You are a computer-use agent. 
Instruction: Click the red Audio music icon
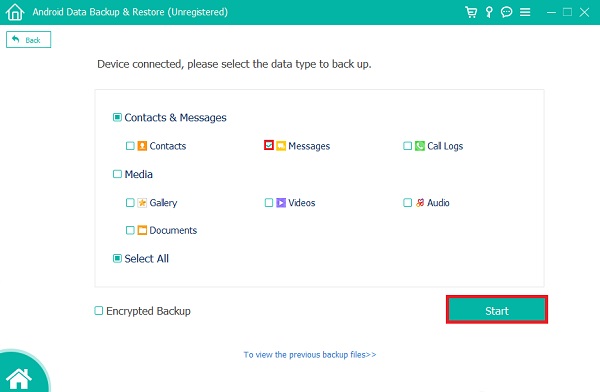click(420, 203)
